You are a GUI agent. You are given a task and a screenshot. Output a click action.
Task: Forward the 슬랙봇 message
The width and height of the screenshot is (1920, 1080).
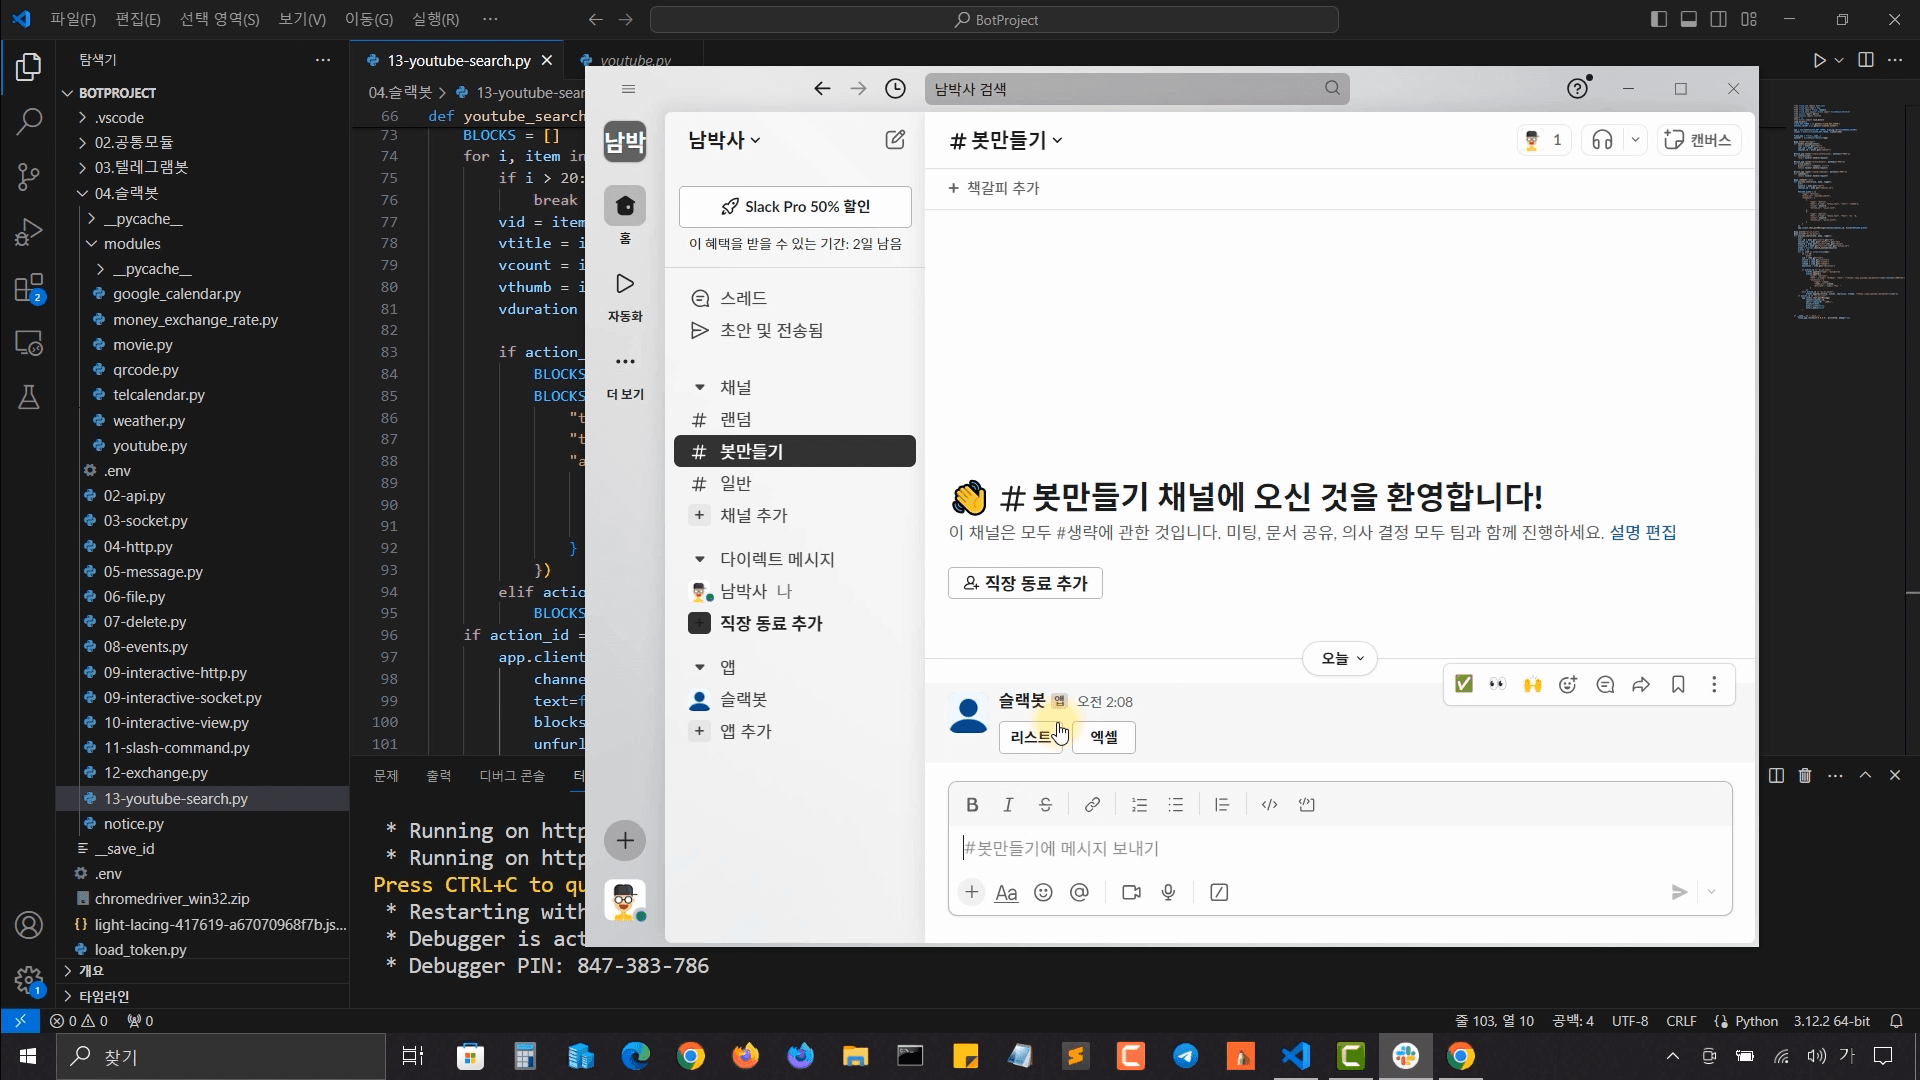click(x=1641, y=685)
